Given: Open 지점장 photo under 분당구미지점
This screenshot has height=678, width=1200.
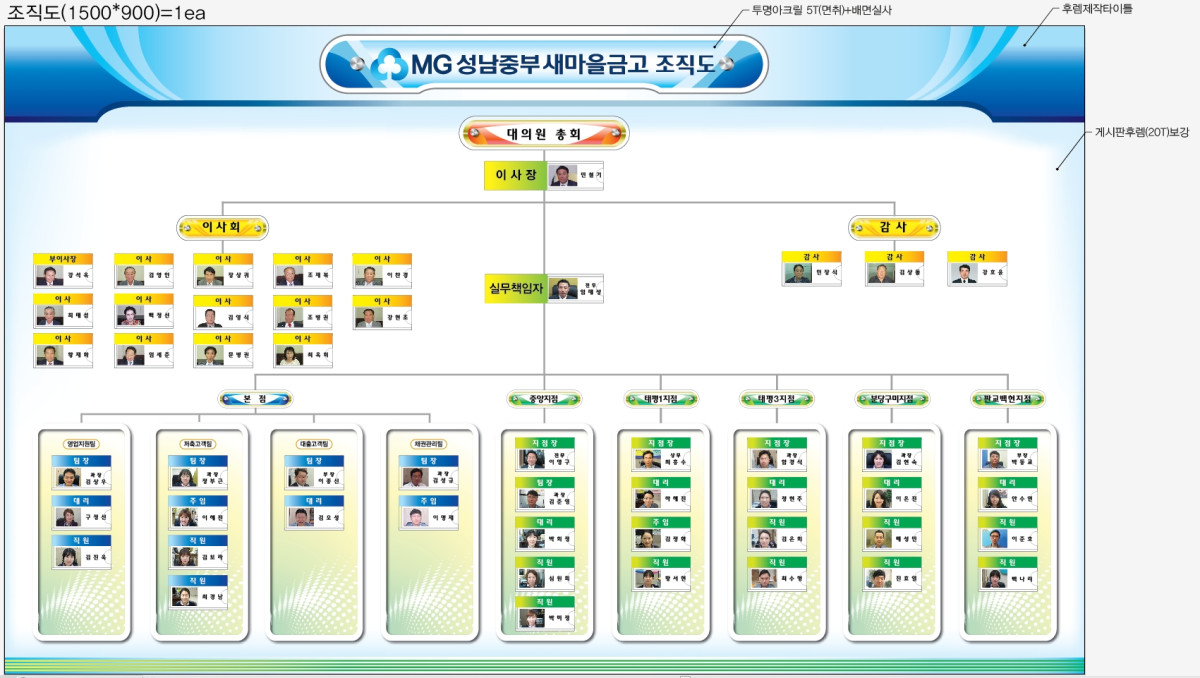Looking at the screenshot, I should click(878, 460).
